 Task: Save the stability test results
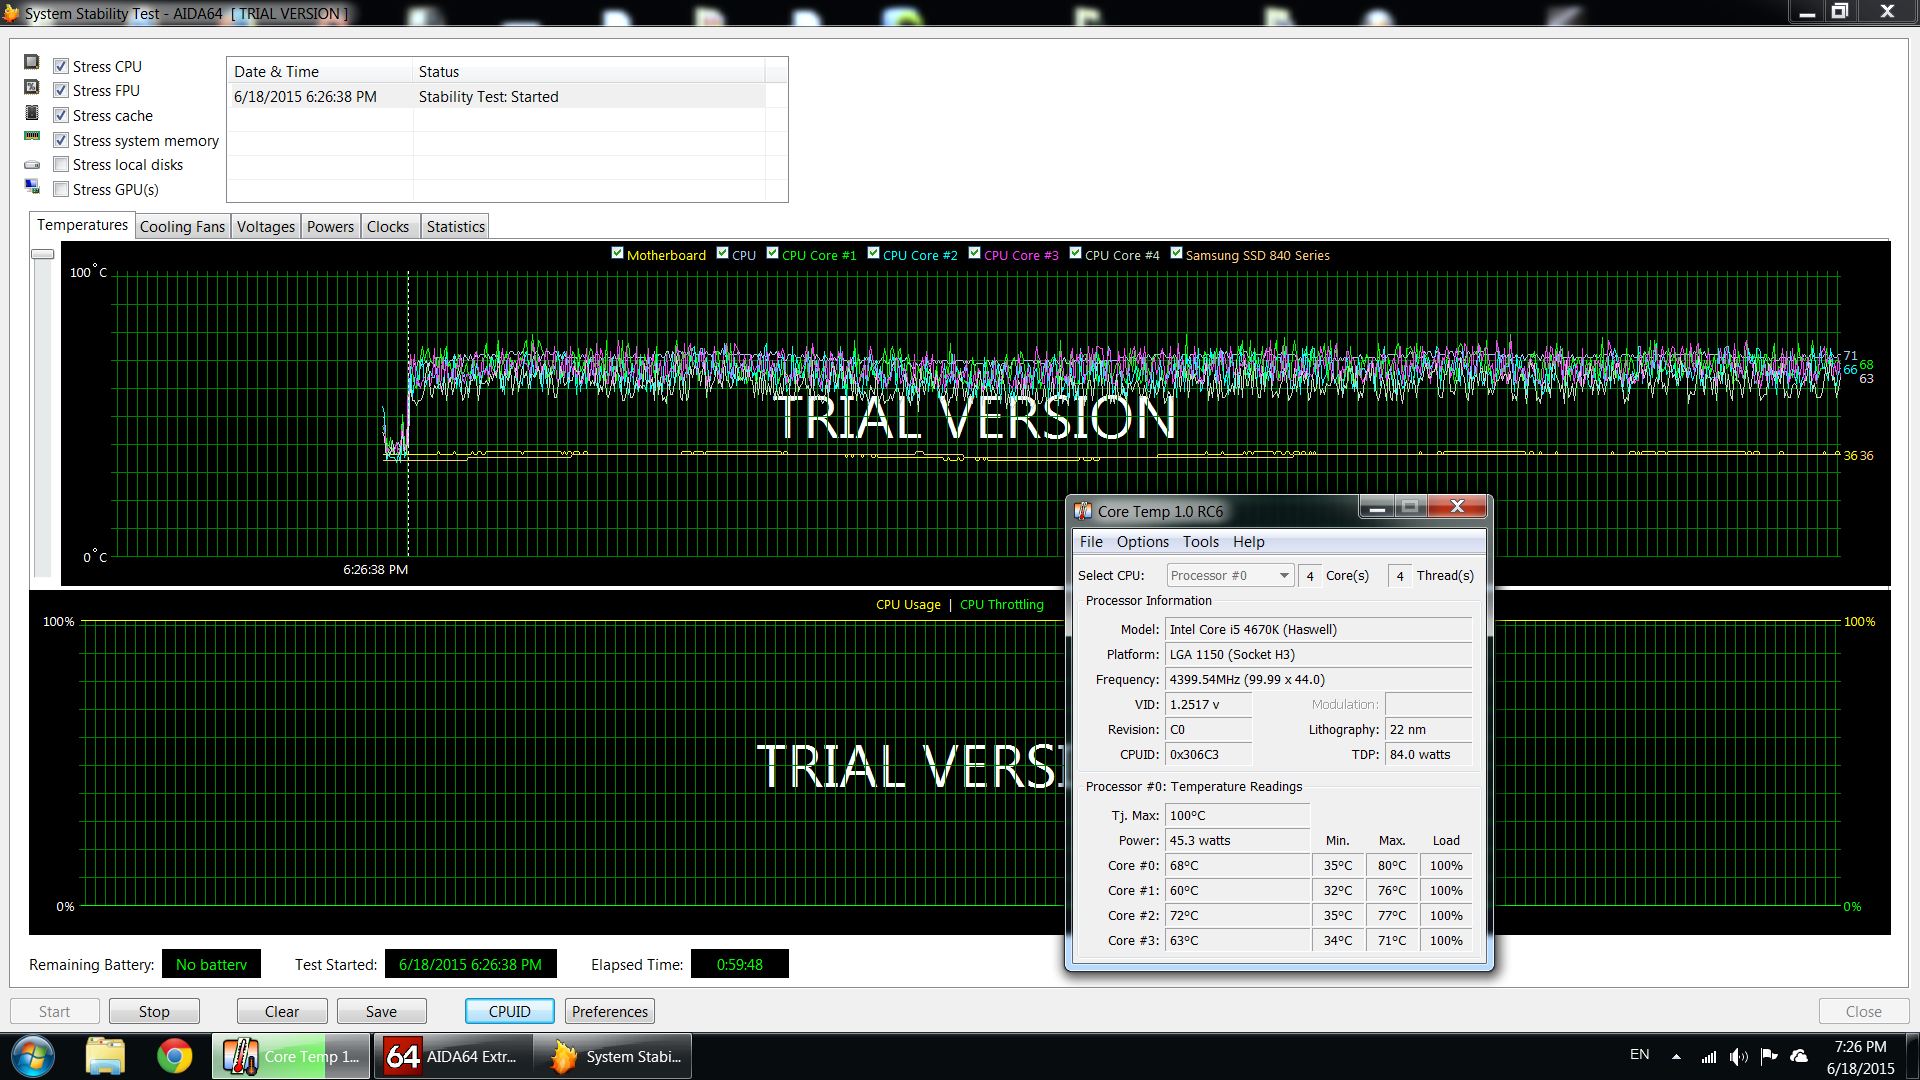click(381, 1011)
